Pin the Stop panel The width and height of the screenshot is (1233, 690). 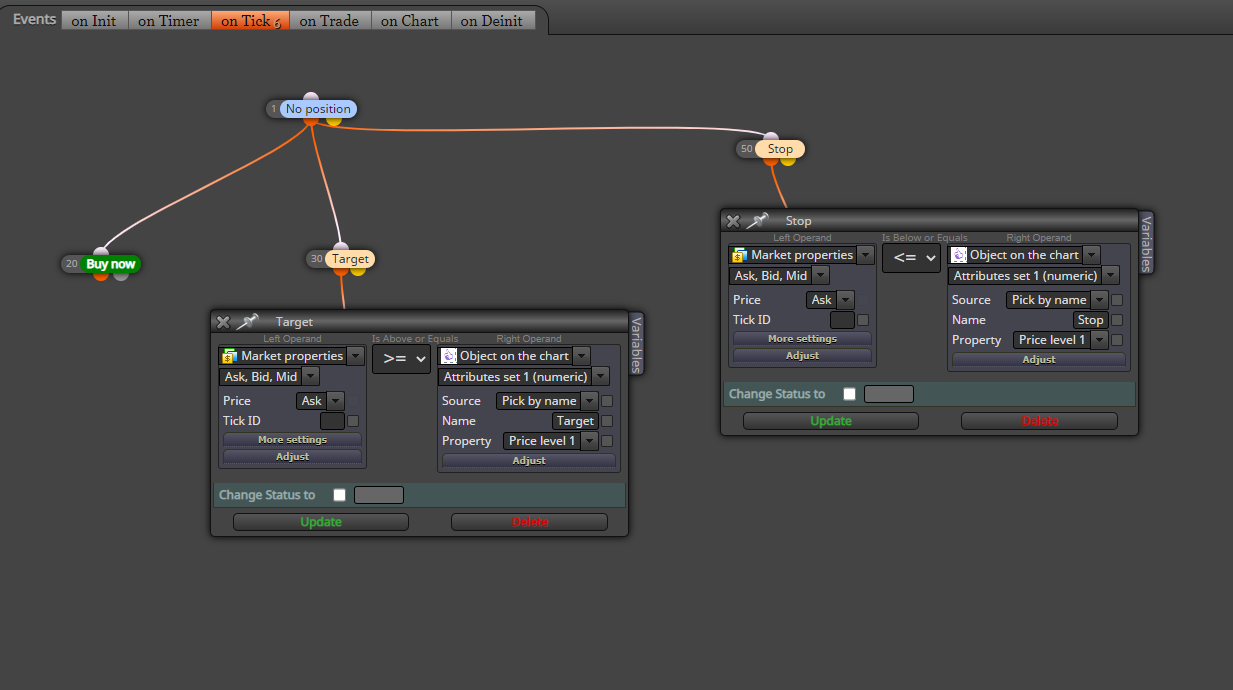[x=757, y=220]
